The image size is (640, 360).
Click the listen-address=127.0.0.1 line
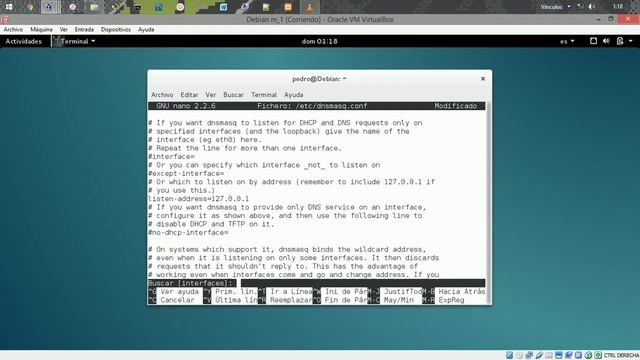click(x=198, y=199)
